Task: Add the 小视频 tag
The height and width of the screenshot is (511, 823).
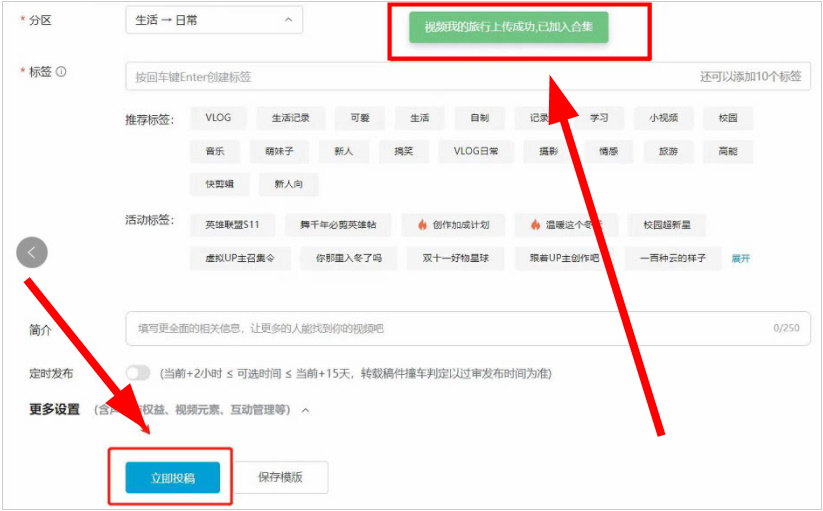Action: tap(663, 118)
